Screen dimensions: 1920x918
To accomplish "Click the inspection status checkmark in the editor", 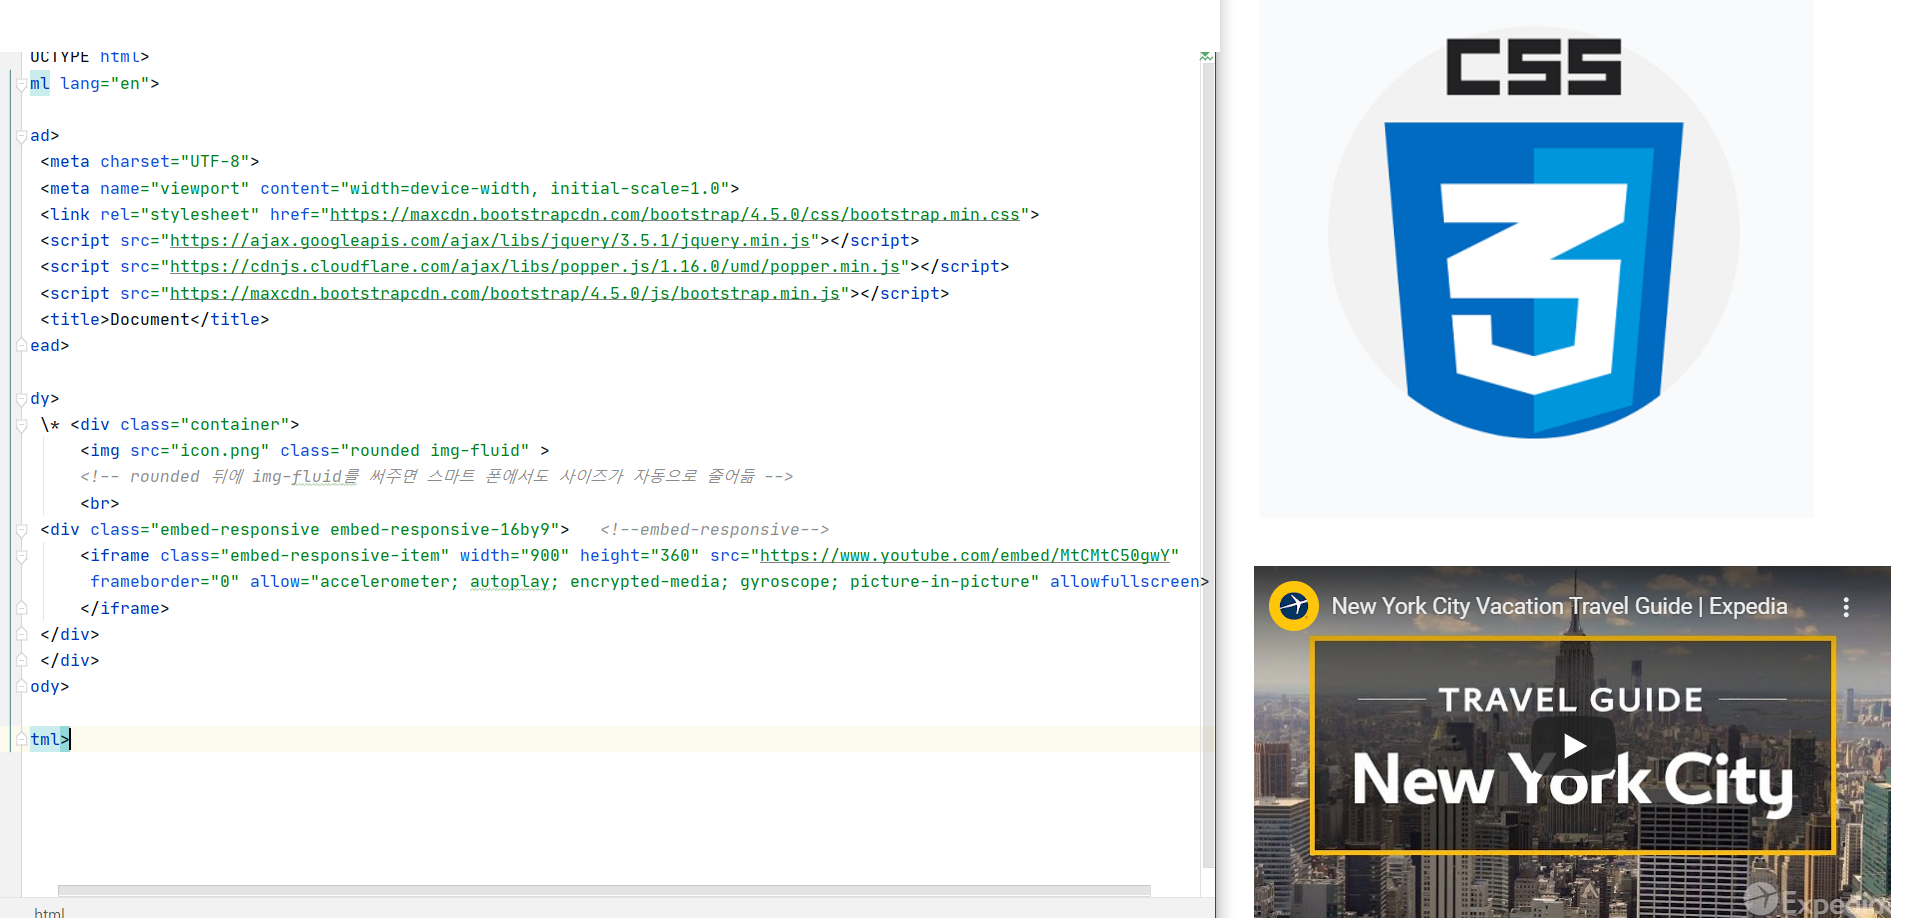I will click(x=1206, y=57).
